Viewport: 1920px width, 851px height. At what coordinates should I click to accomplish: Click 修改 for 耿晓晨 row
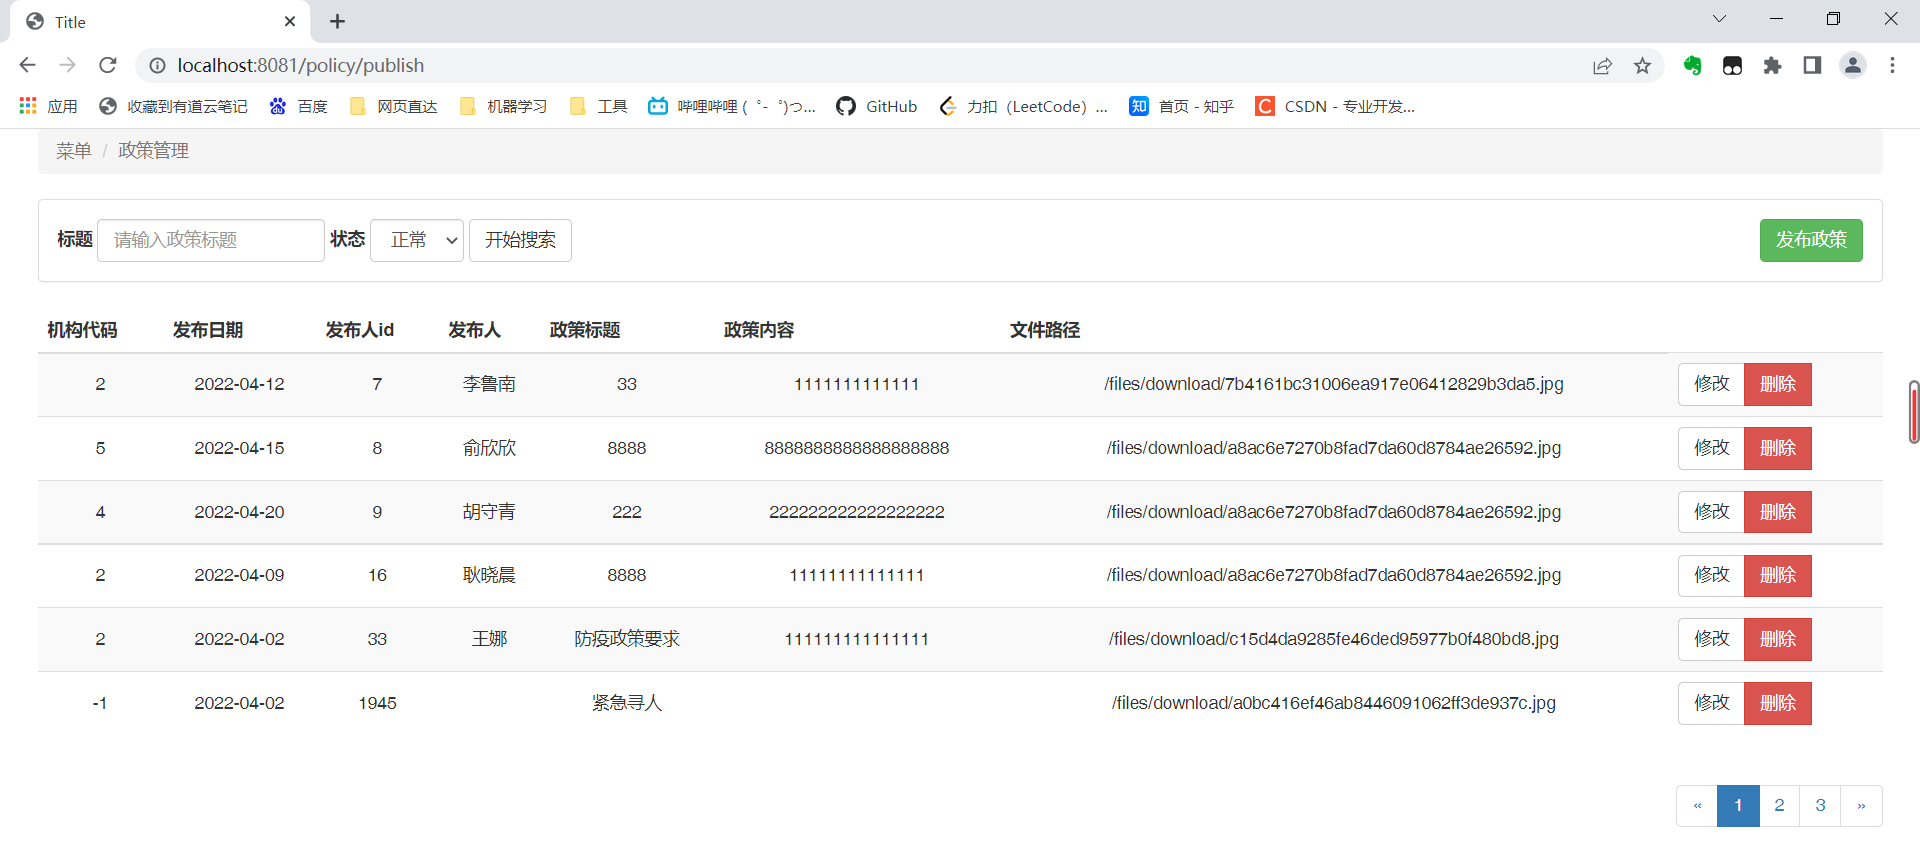coord(1711,575)
